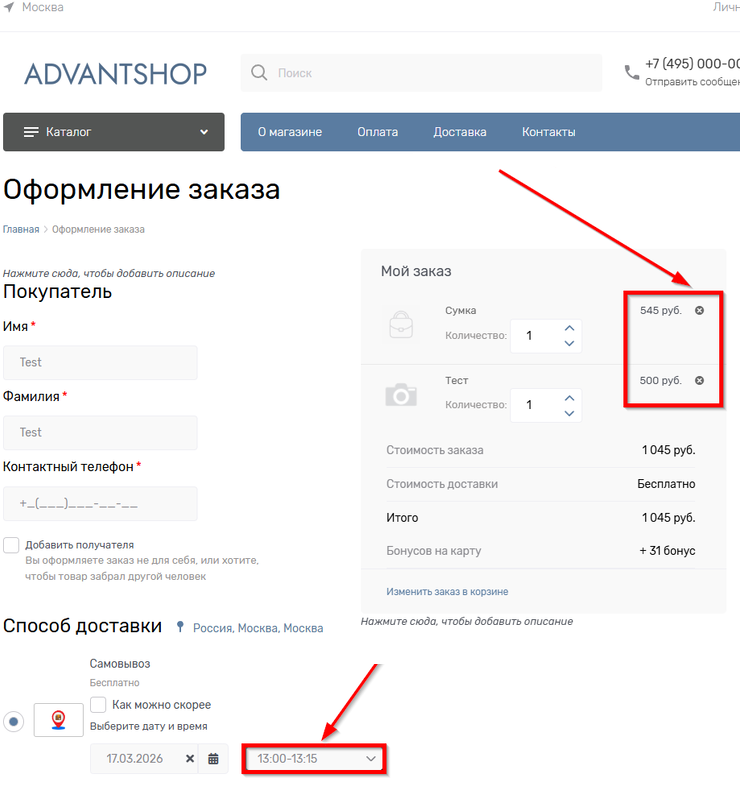This screenshot has height=788, width=740.
Task: Click description placeholder above Покупатель
Action: coord(109,273)
